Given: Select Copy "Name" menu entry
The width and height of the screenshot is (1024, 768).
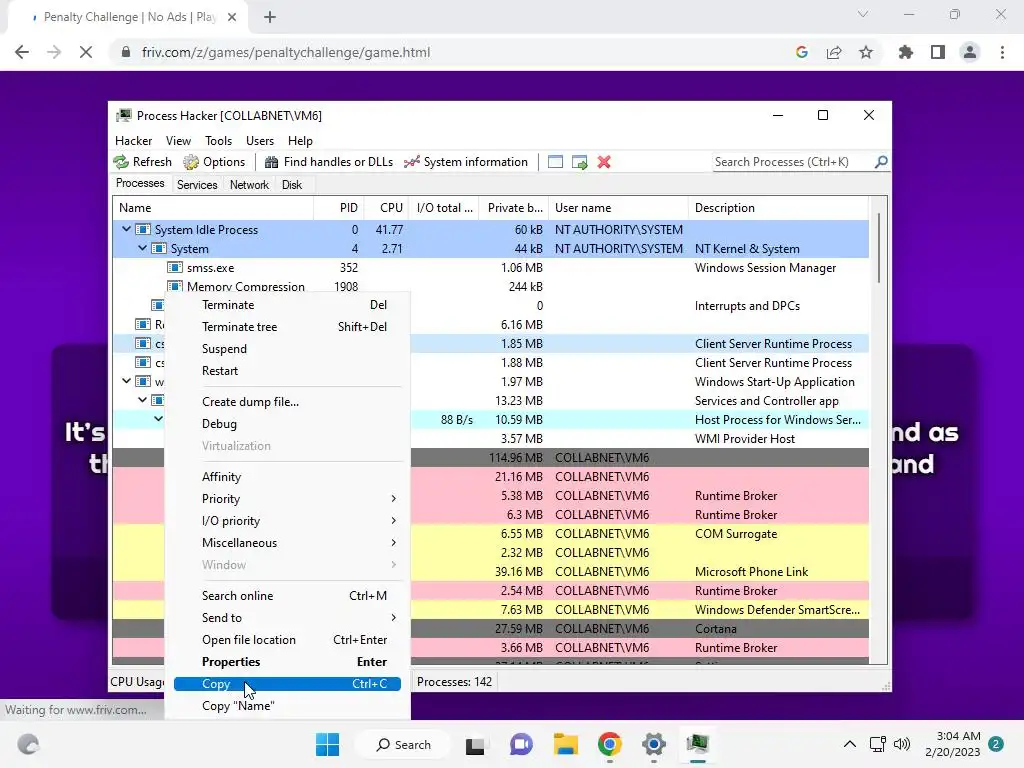Looking at the screenshot, I should [287, 706].
